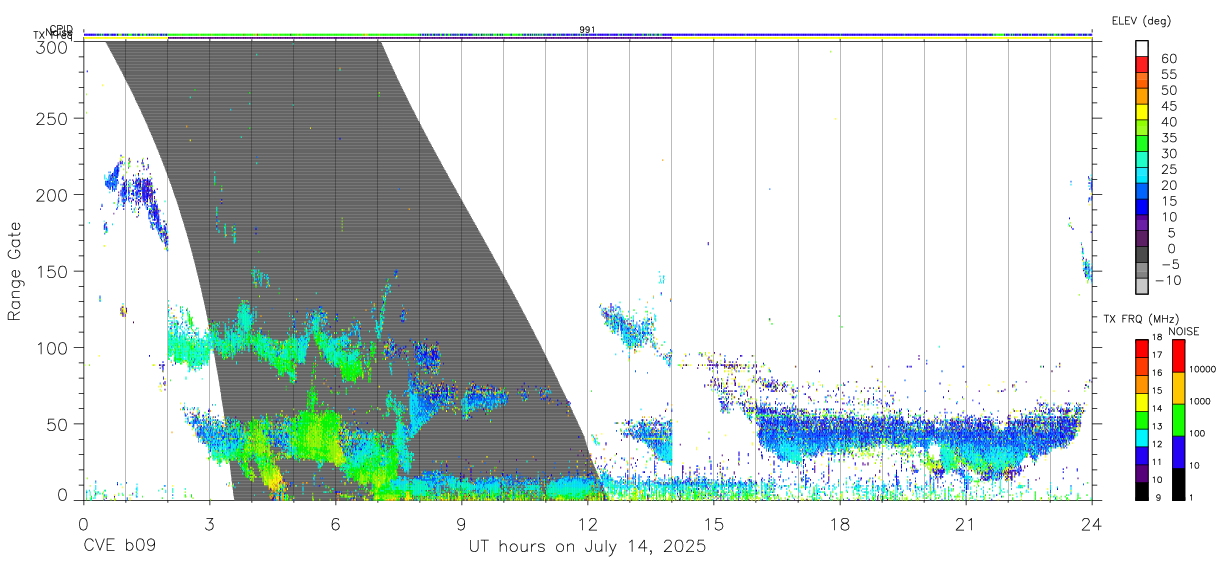Pick the green swatch in NOISE scale
Screen dimensions: 1228x567
point(1178,420)
